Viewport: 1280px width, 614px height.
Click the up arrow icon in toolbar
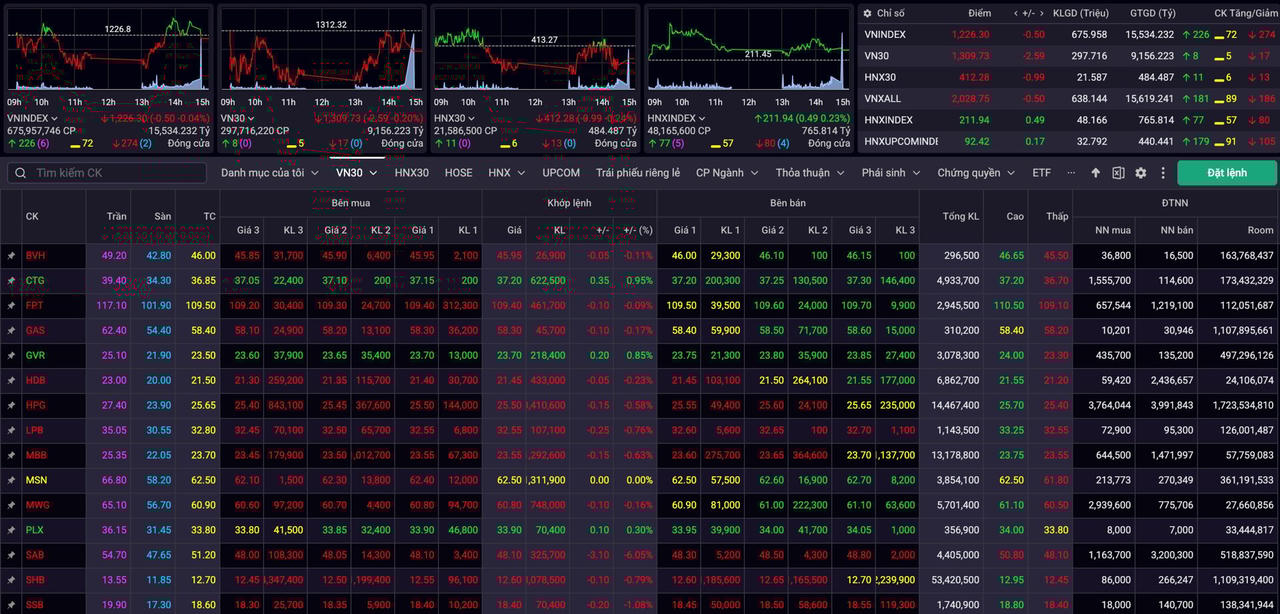point(1095,173)
